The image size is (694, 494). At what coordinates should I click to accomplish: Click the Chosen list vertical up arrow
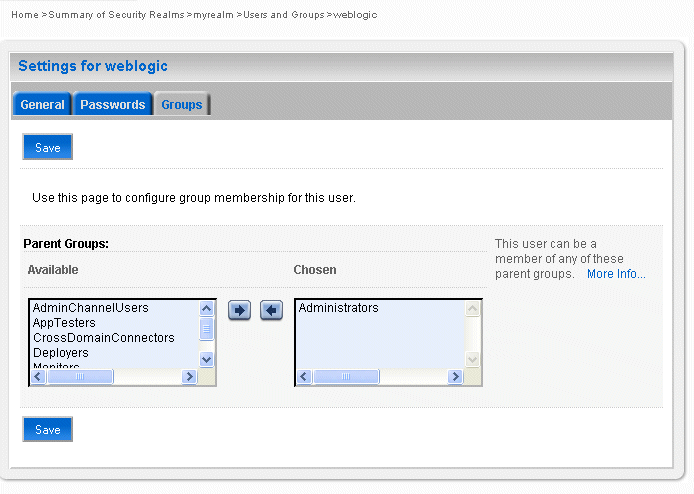tap(472, 308)
